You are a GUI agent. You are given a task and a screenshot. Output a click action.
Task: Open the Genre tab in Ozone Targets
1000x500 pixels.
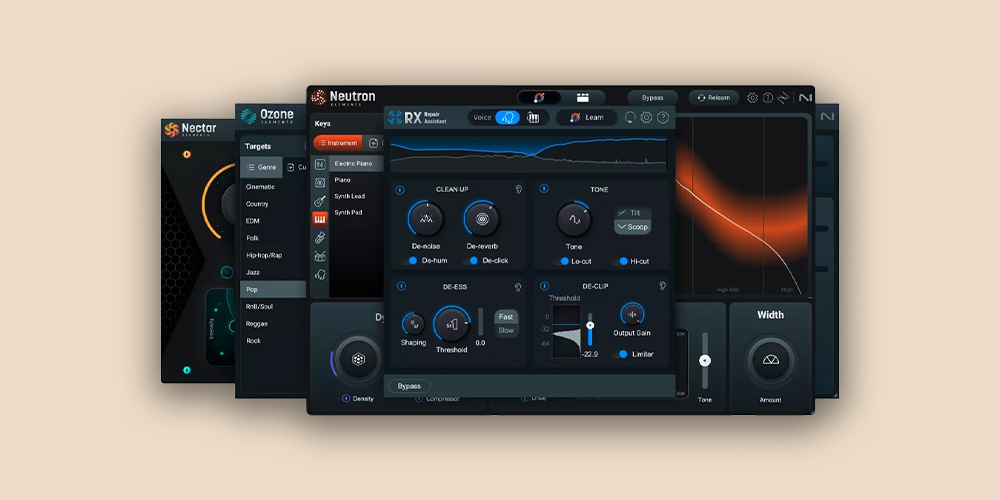261,167
